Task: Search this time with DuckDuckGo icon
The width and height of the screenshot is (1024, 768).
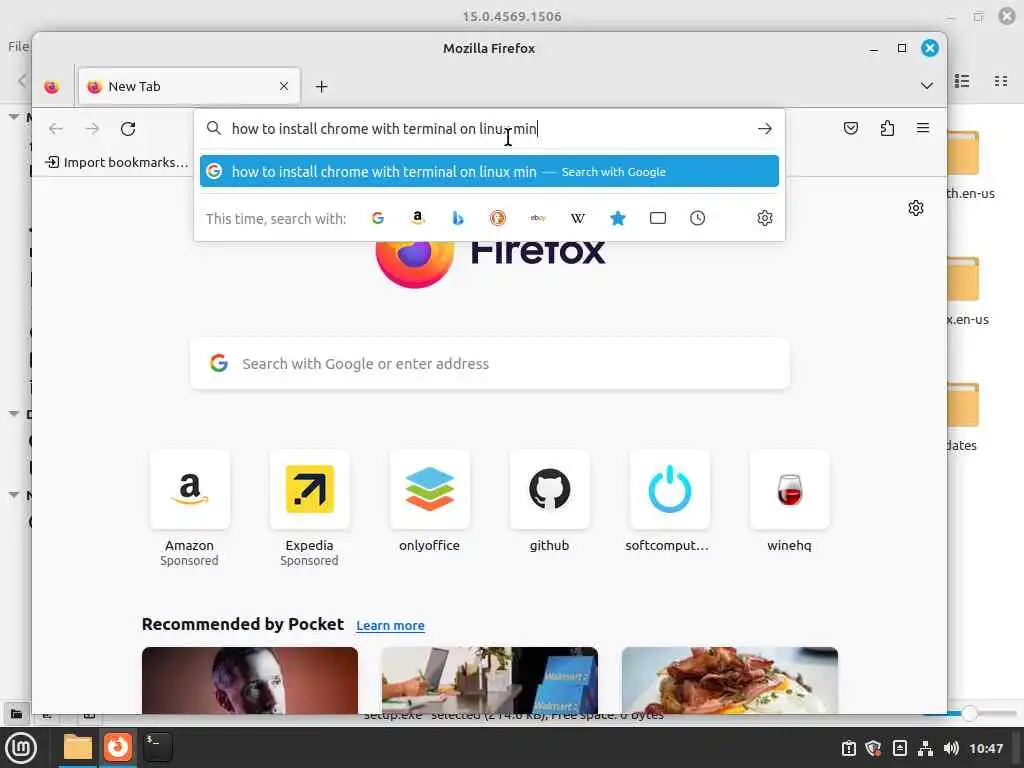Action: point(498,218)
